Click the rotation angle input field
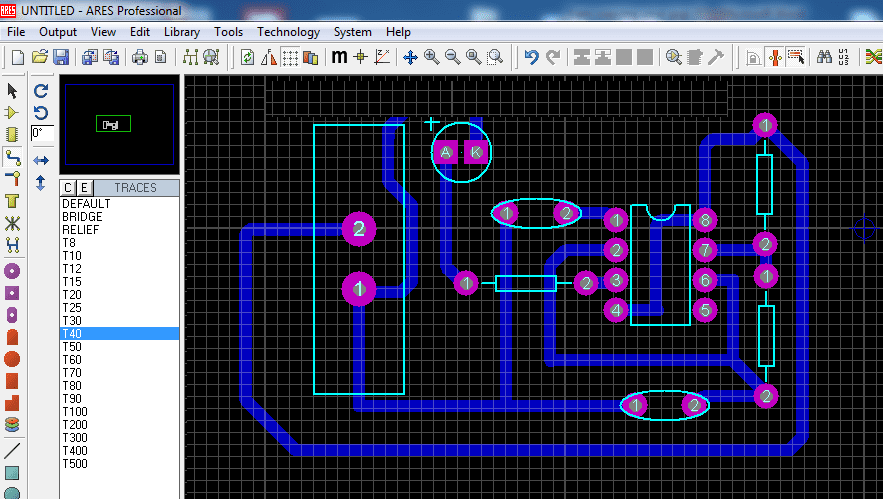 (41, 132)
